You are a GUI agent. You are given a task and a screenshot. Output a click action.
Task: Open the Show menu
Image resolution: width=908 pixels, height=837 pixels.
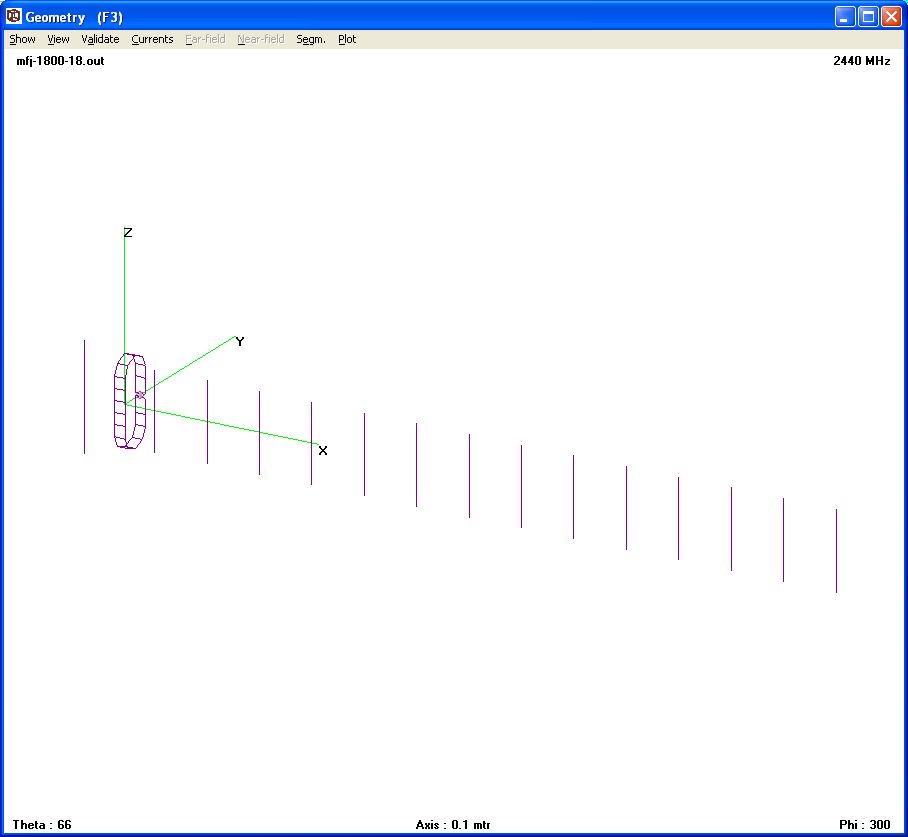21,39
